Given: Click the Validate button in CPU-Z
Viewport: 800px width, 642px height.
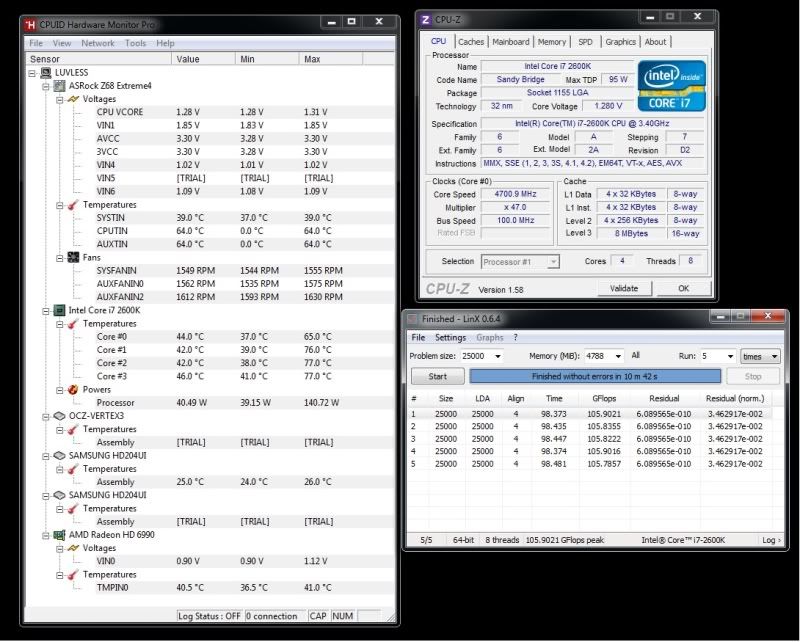Looking at the screenshot, I should (x=624, y=288).
